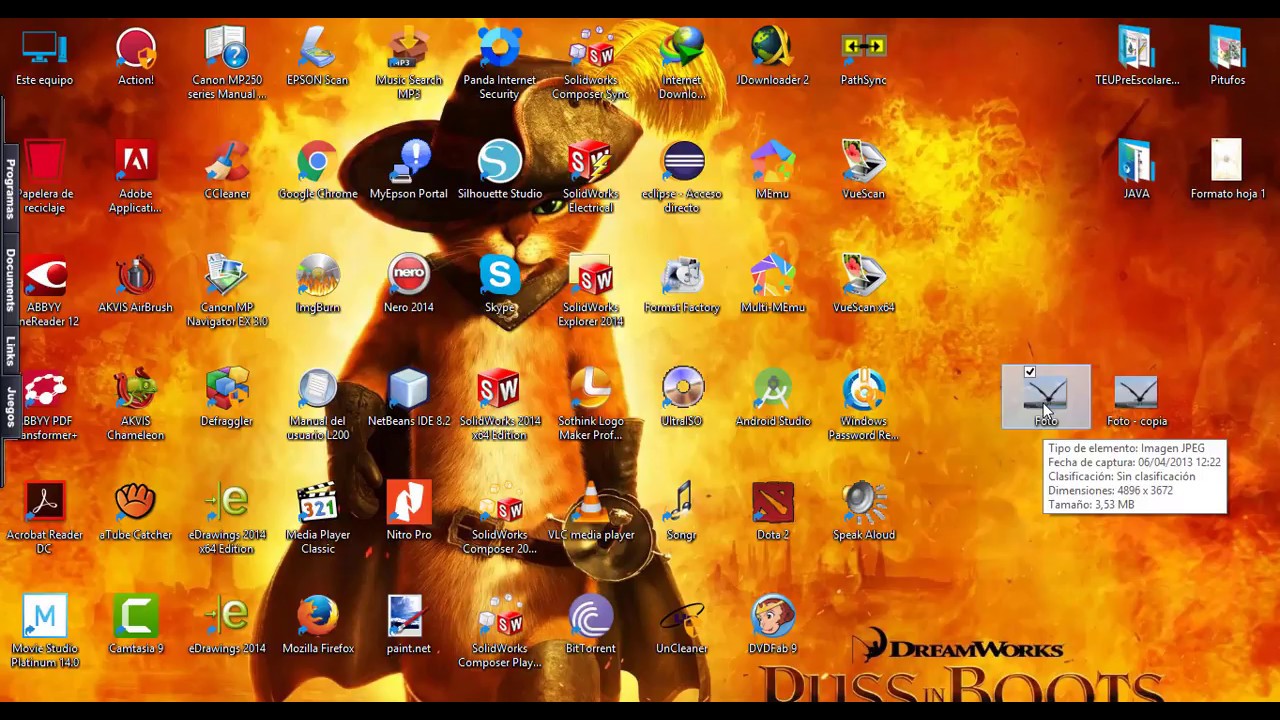The image size is (1280, 720).
Task: Select the PathSync icon
Action: click(x=864, y=48)
